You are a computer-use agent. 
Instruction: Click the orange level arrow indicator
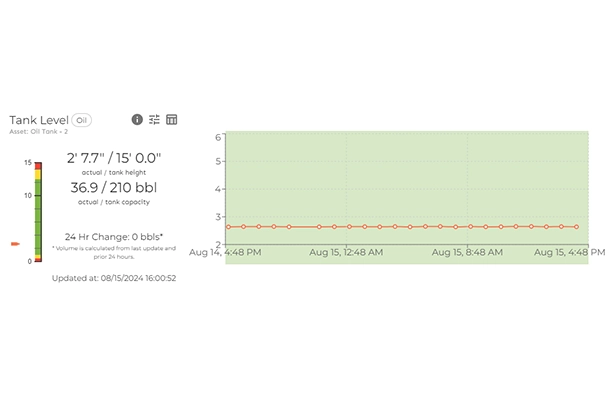15,244
